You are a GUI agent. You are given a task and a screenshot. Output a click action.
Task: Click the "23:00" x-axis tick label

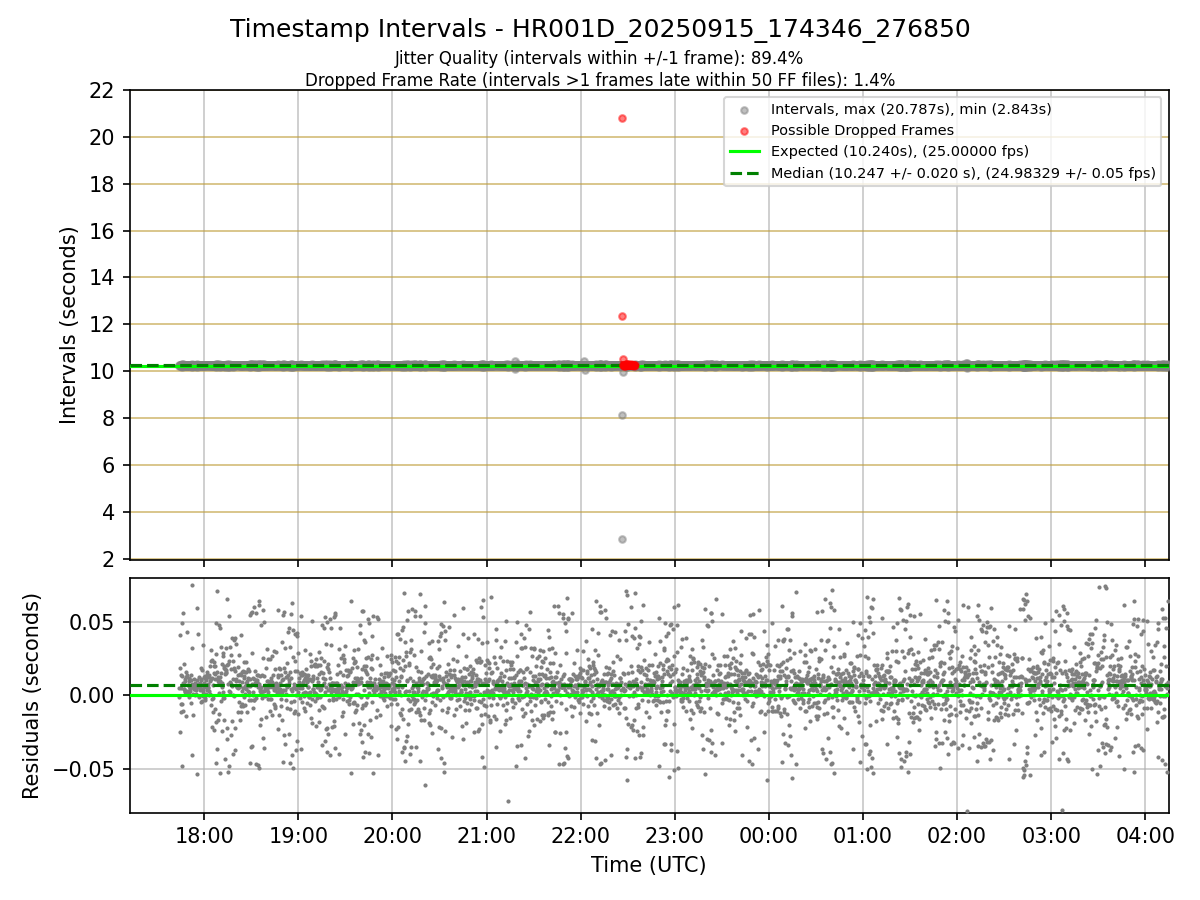(674, 834)
